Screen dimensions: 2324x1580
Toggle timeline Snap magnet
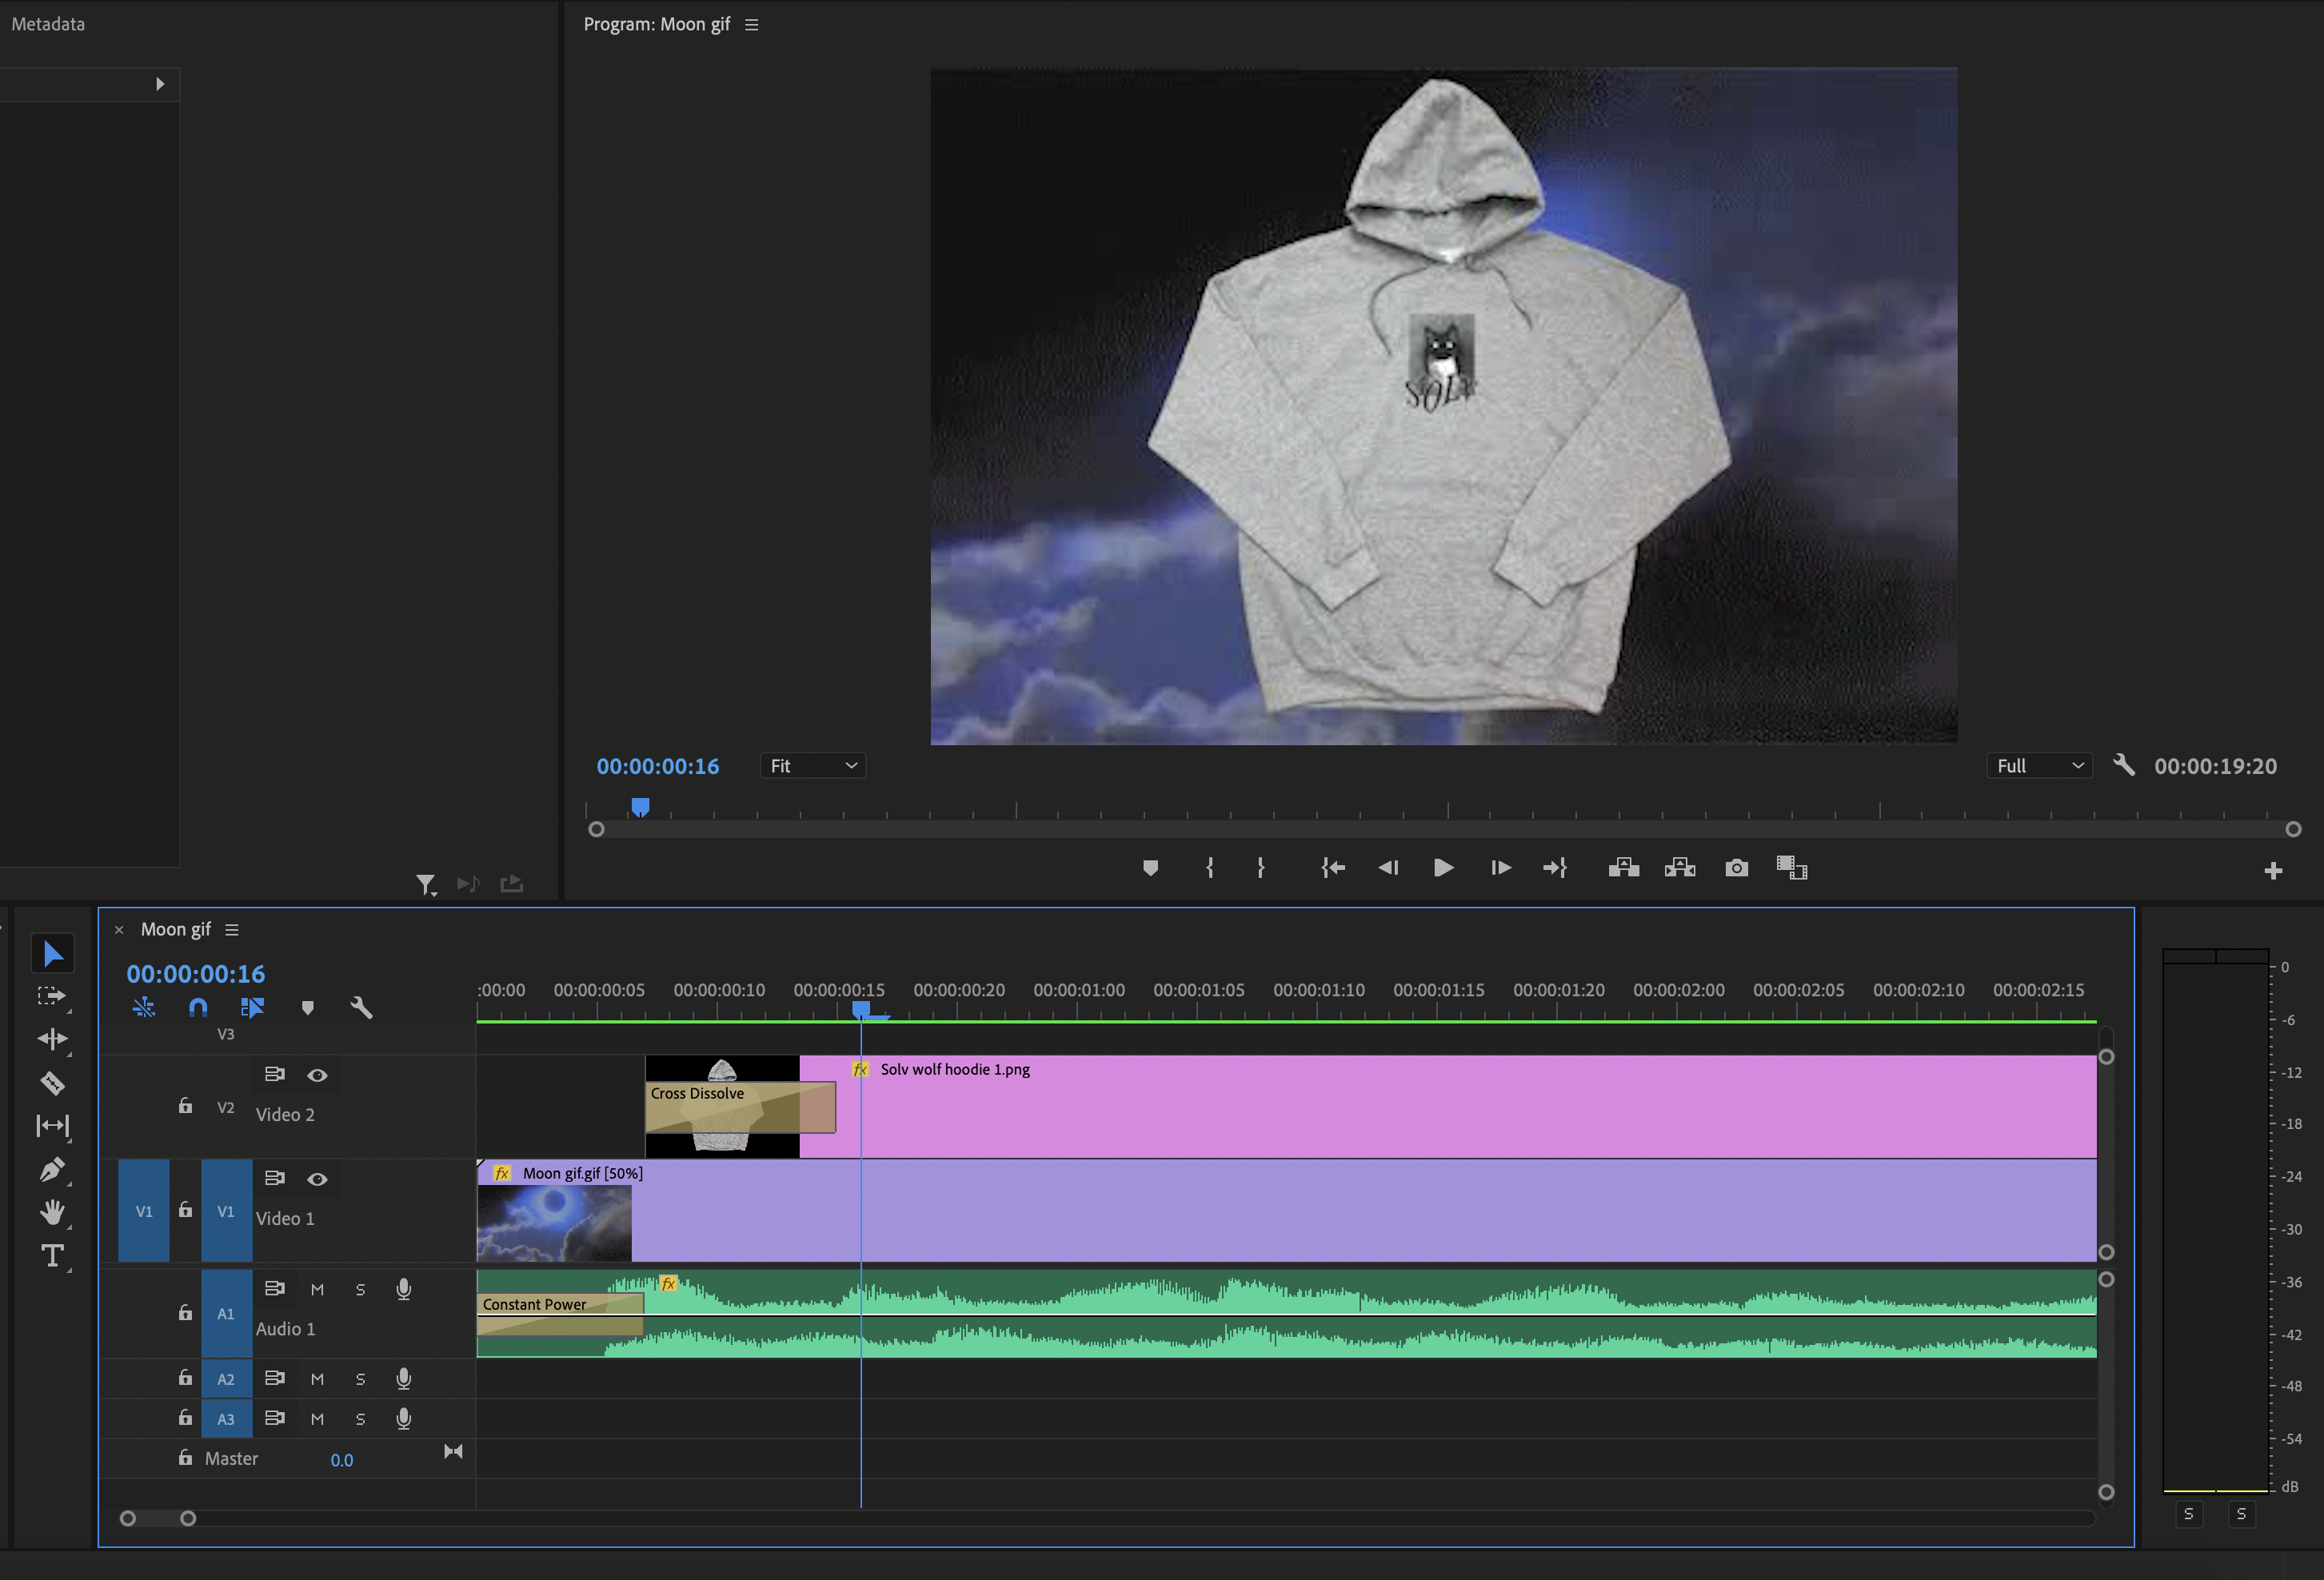pos(198,1008)
